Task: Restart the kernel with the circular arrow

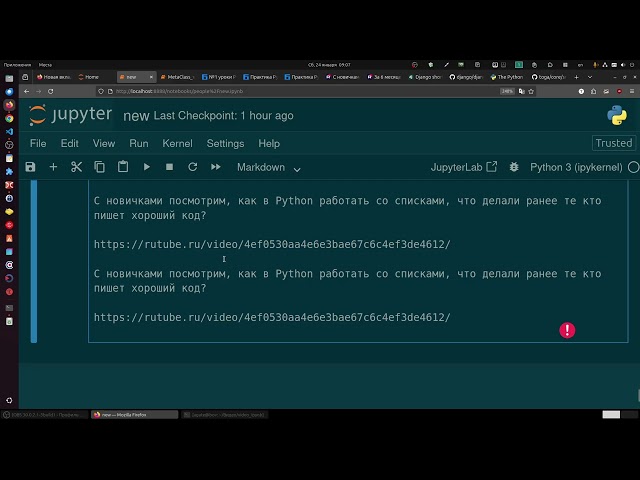Action: pos(193,167)
